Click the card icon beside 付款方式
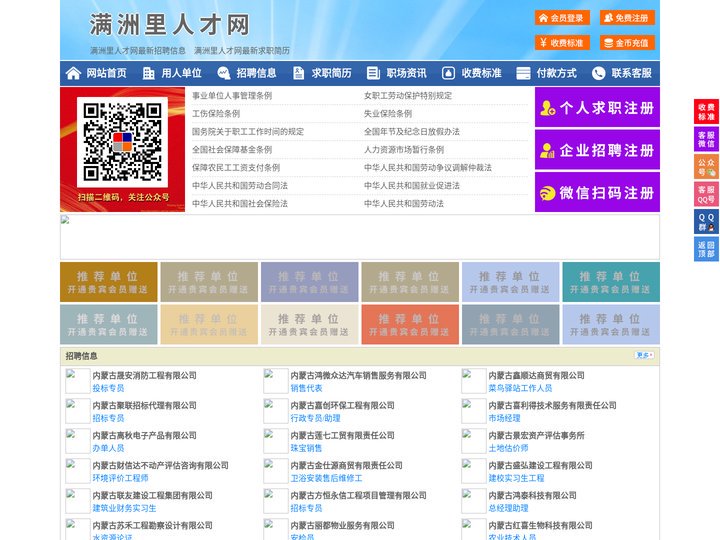 (523, 73)
